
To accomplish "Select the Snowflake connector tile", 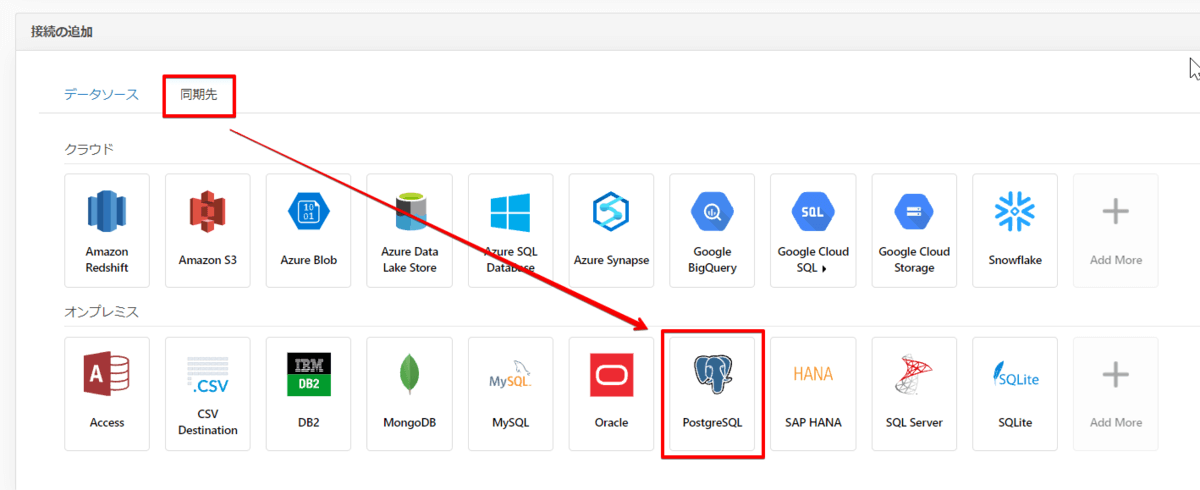I will click(1015, 231).
